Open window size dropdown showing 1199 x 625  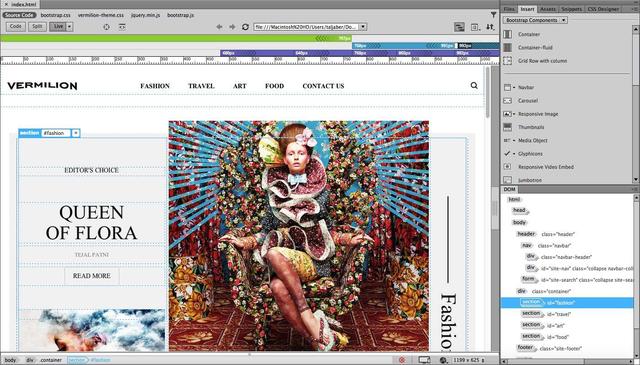pyautogui.click(x=468, y=360)
